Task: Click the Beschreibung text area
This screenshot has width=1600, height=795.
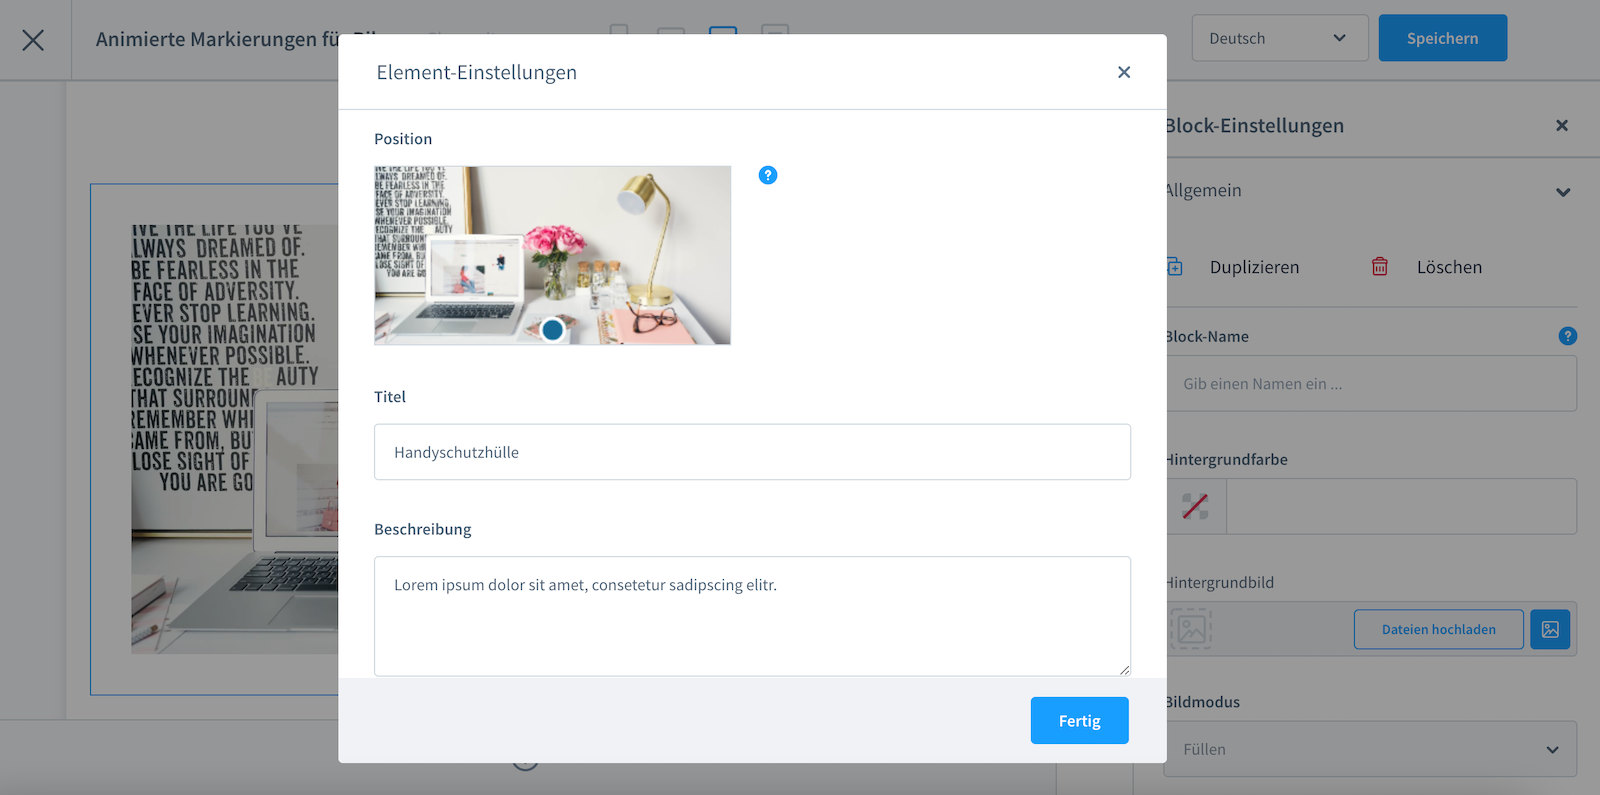Action: 752,616
